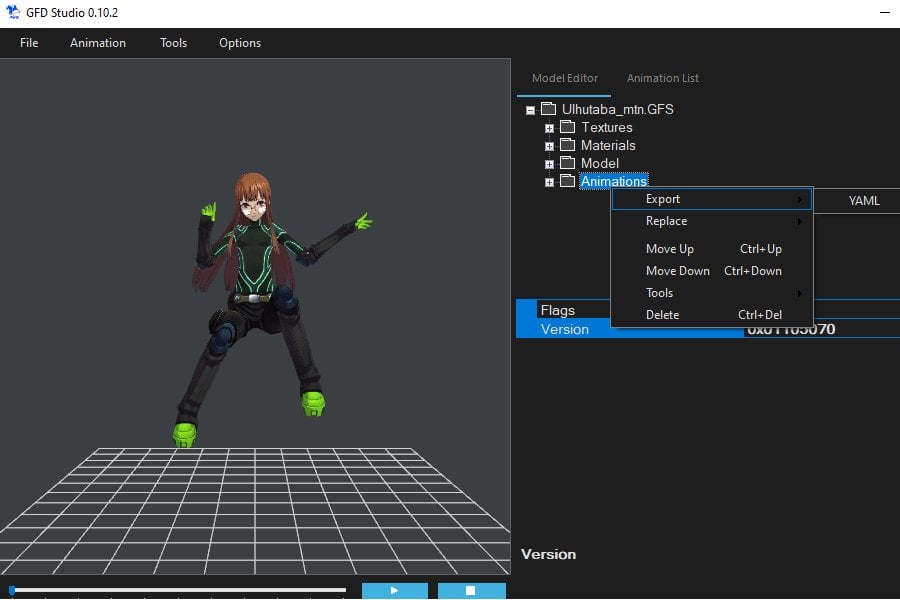Select the Ulhutaba_mtn.GFS tree item

[617, 109]
